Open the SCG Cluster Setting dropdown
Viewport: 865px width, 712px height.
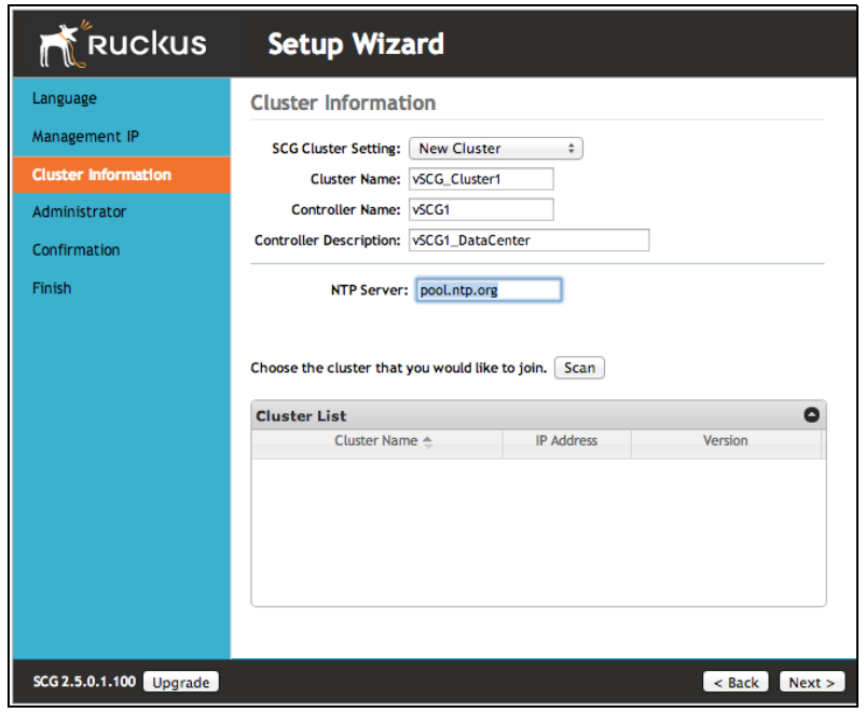[x=495, y=148]
